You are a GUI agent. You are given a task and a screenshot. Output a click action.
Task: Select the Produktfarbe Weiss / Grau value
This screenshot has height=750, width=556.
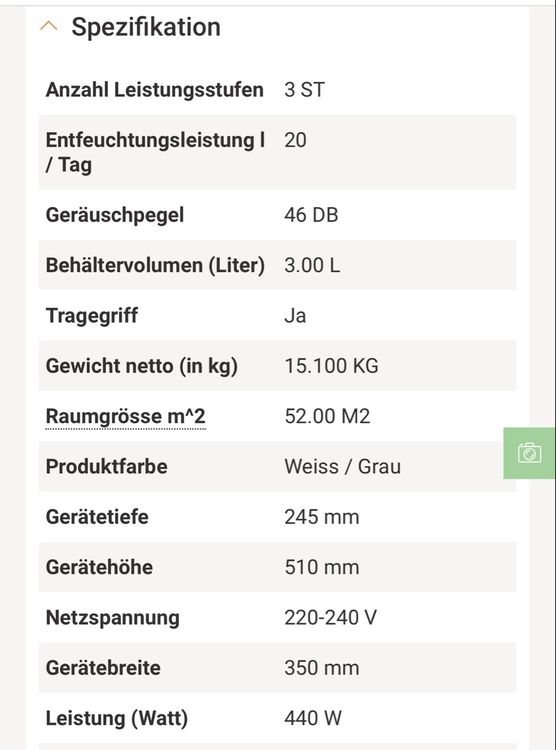pyautogui.click(x=343, y=466)
